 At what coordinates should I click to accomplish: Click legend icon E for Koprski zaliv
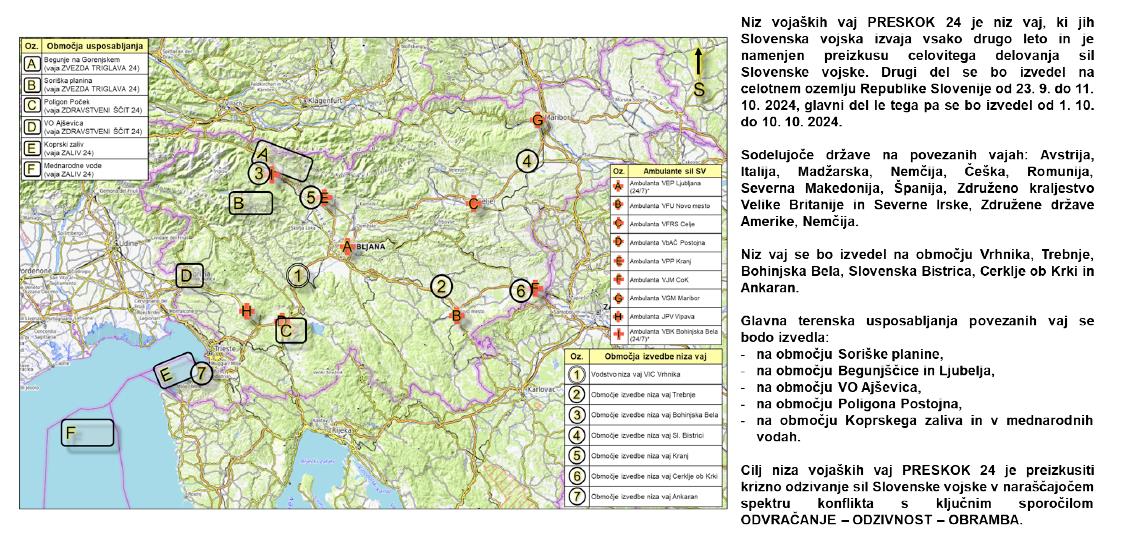click(x=31, y=149)
